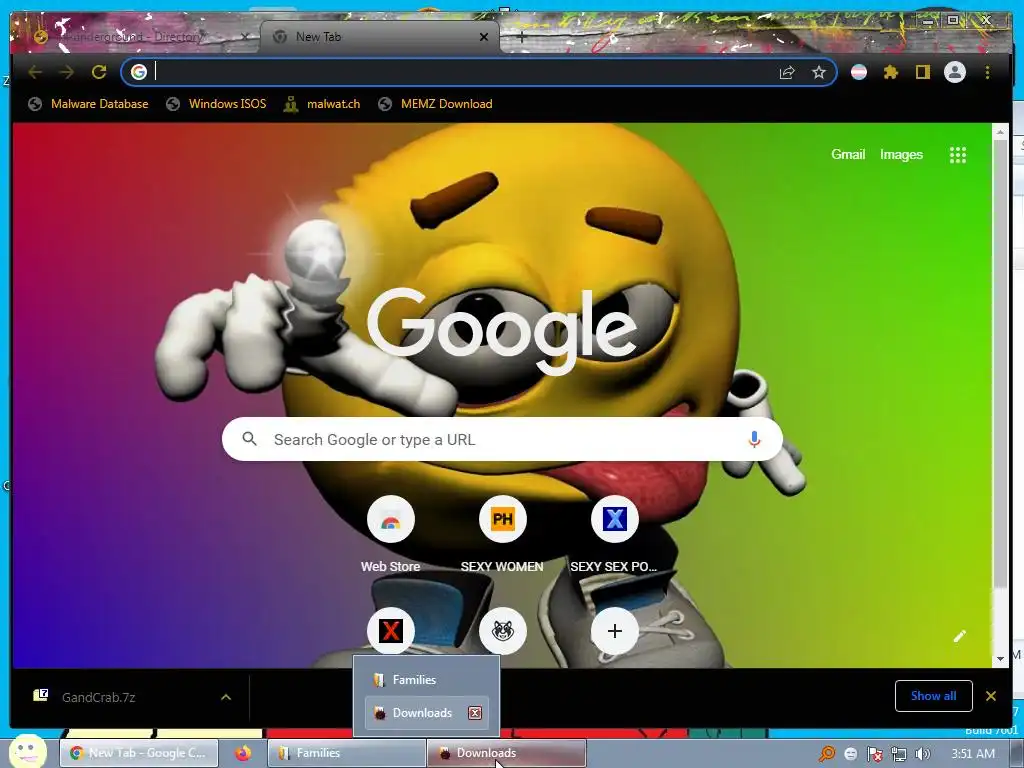The height and width of the screenshot is (768, 1024).
Task: Open the Google apps grid
Action: click(x=957, y=155)
